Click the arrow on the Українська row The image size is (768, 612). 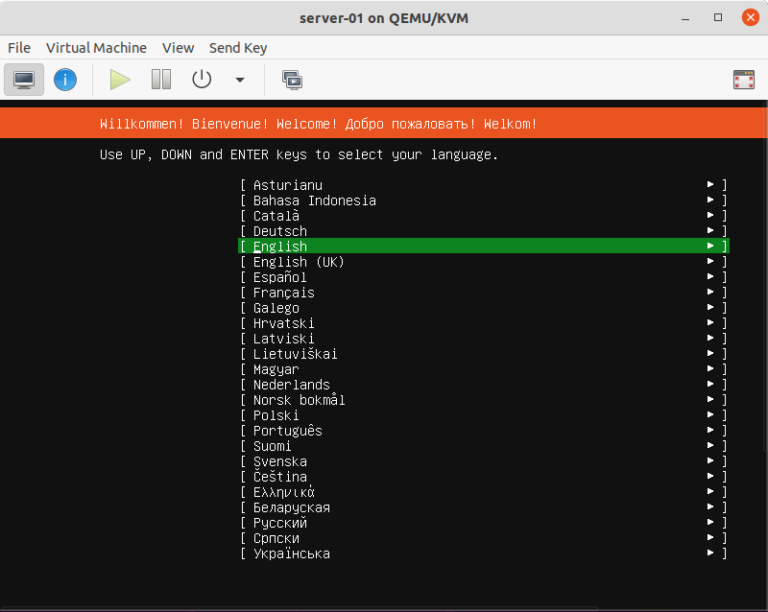tap(710, 552)
